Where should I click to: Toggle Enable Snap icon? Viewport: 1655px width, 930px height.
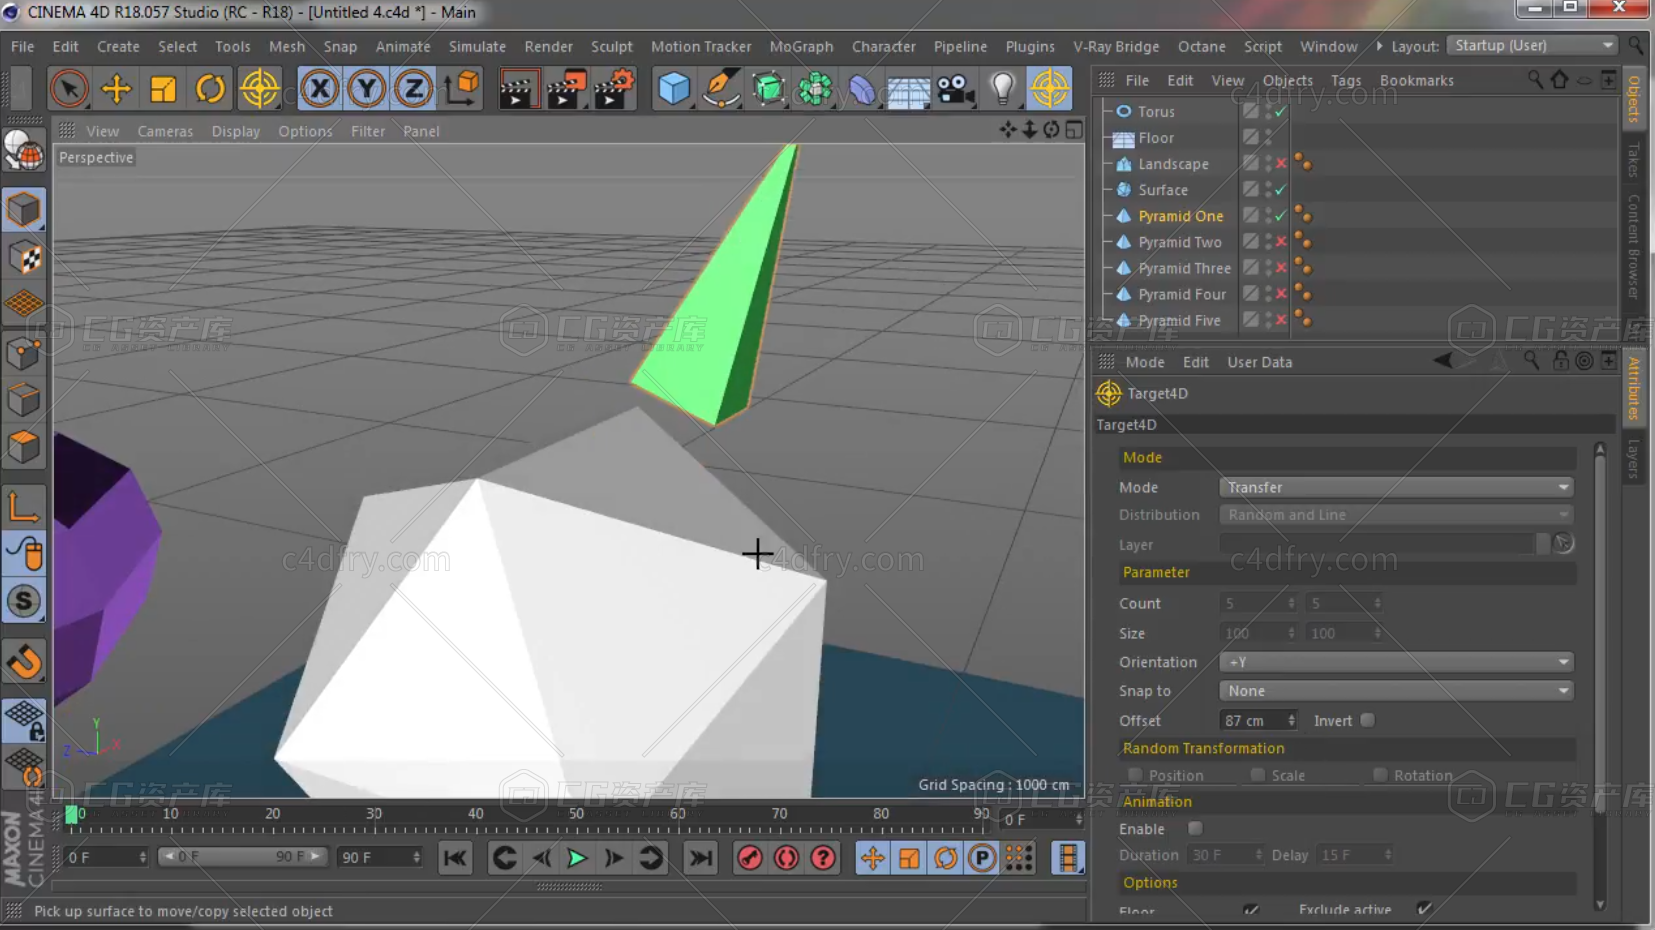24,601
